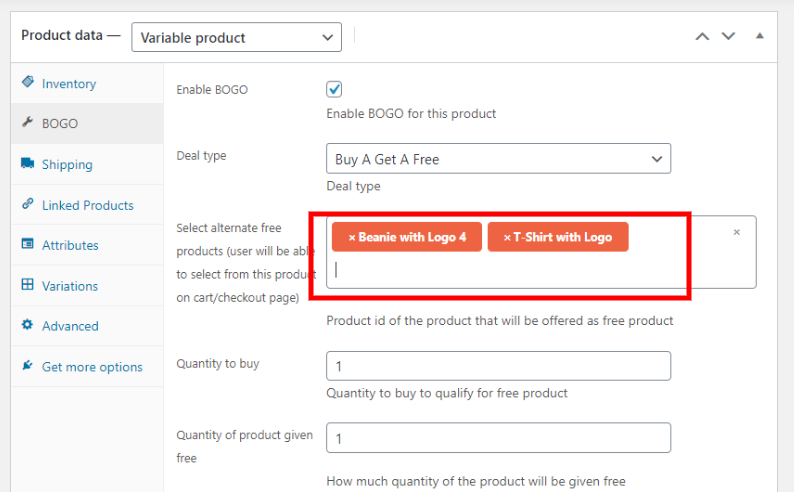Screen dimensions: 794x492
Task: Switch to the Variations tab
Action: (x=70, y=286)
